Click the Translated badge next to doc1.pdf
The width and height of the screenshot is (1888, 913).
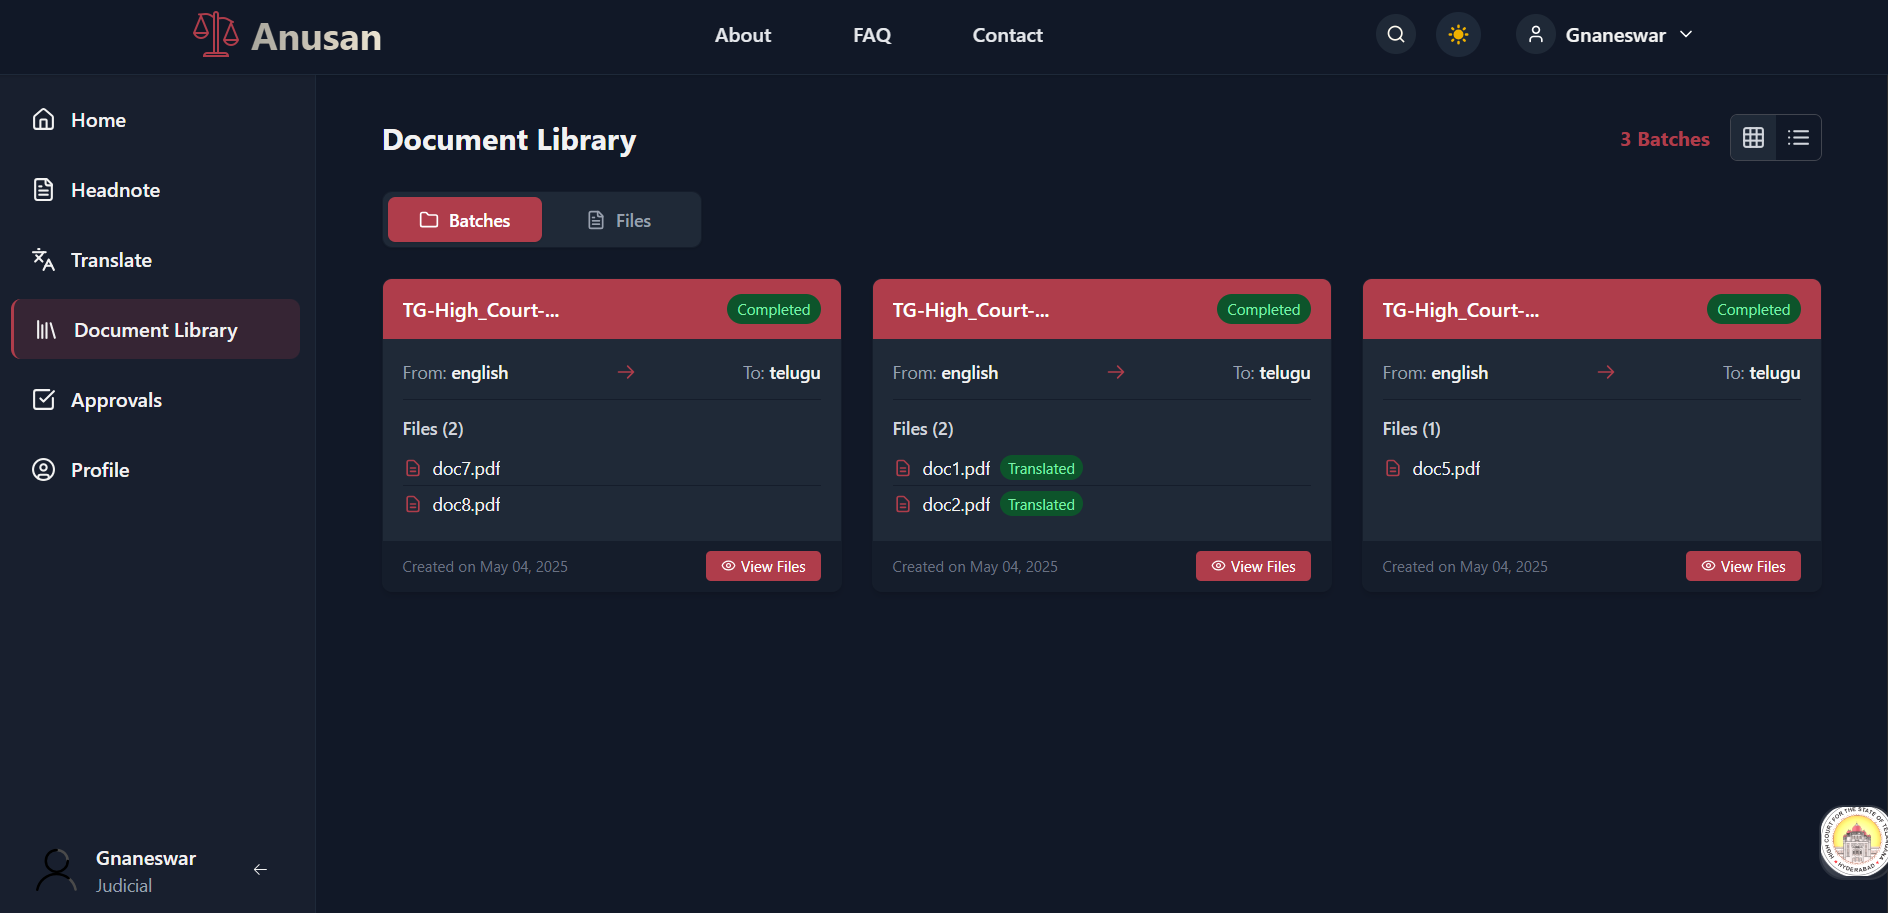1041,467
